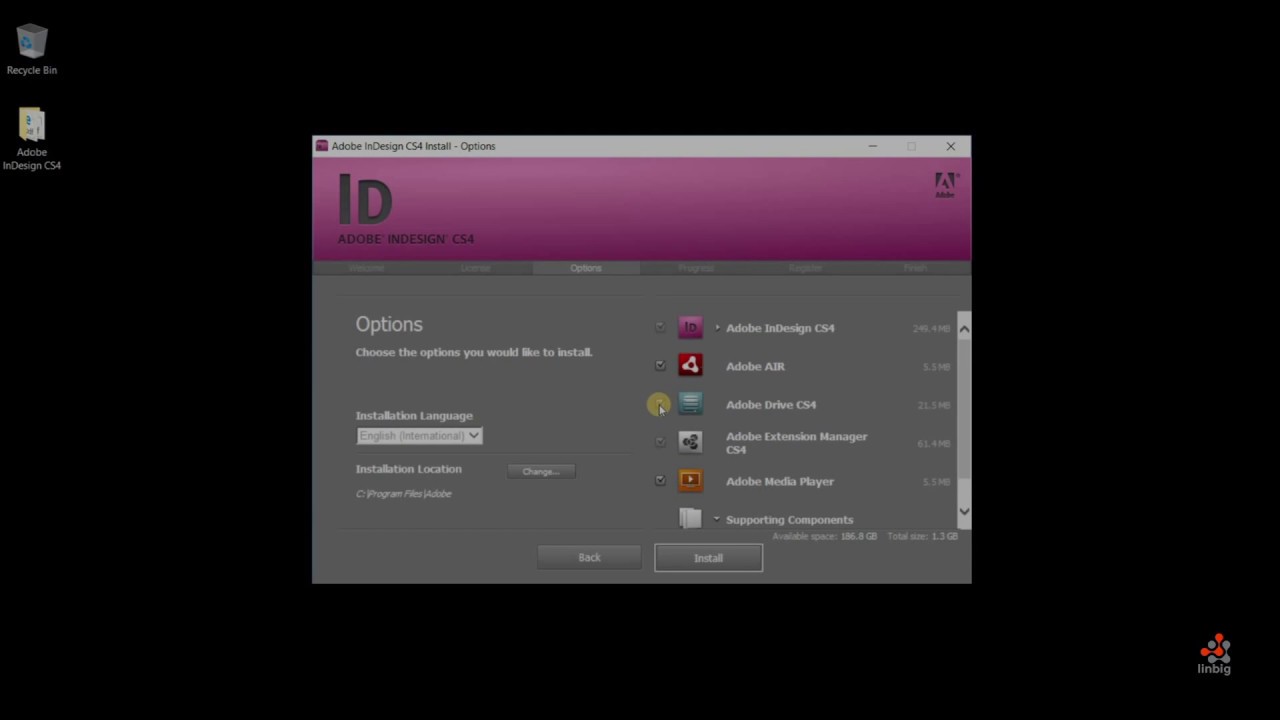
Task: Click the Adobe Extension Manager CS4 icon
Action: [690, 442]
